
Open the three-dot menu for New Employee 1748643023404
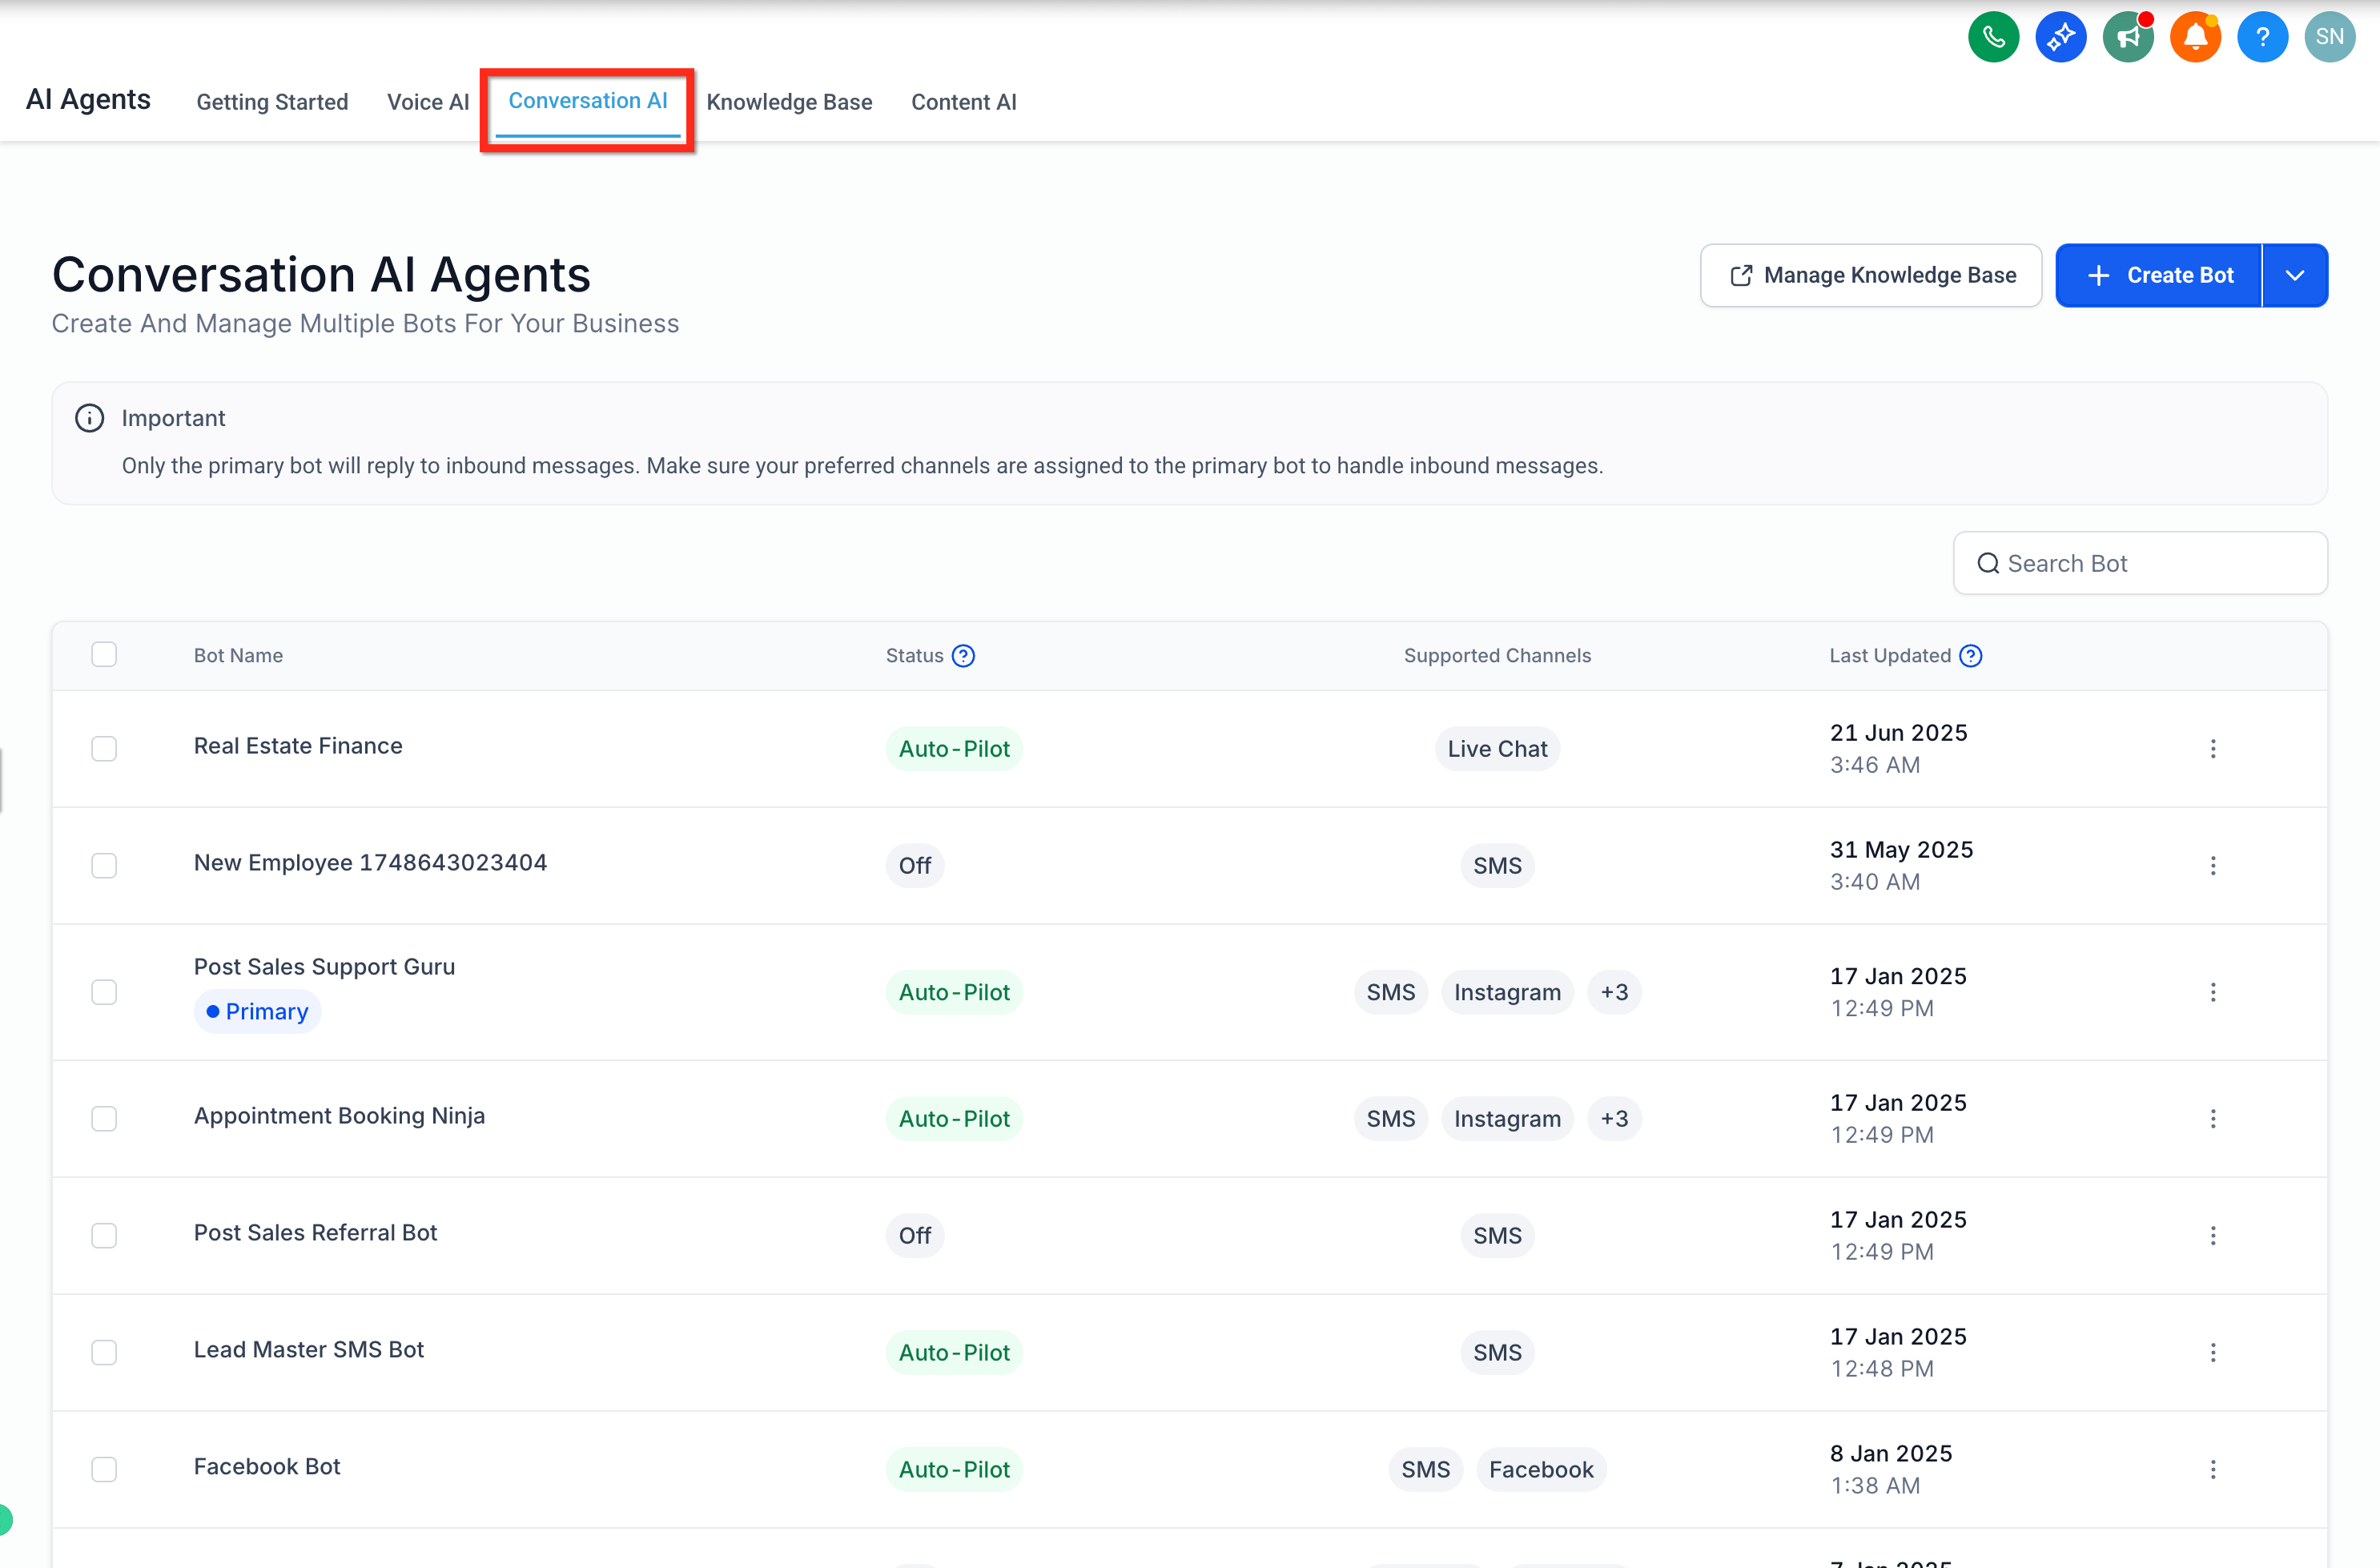pos(2212,866)
